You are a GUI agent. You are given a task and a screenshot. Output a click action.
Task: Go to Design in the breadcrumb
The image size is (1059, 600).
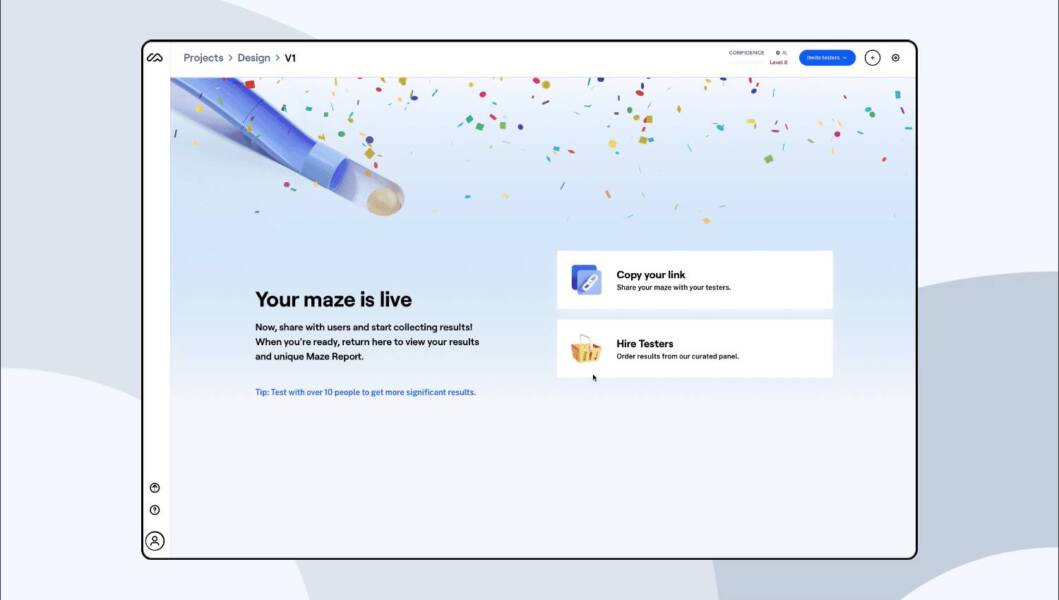pos(254,58)
